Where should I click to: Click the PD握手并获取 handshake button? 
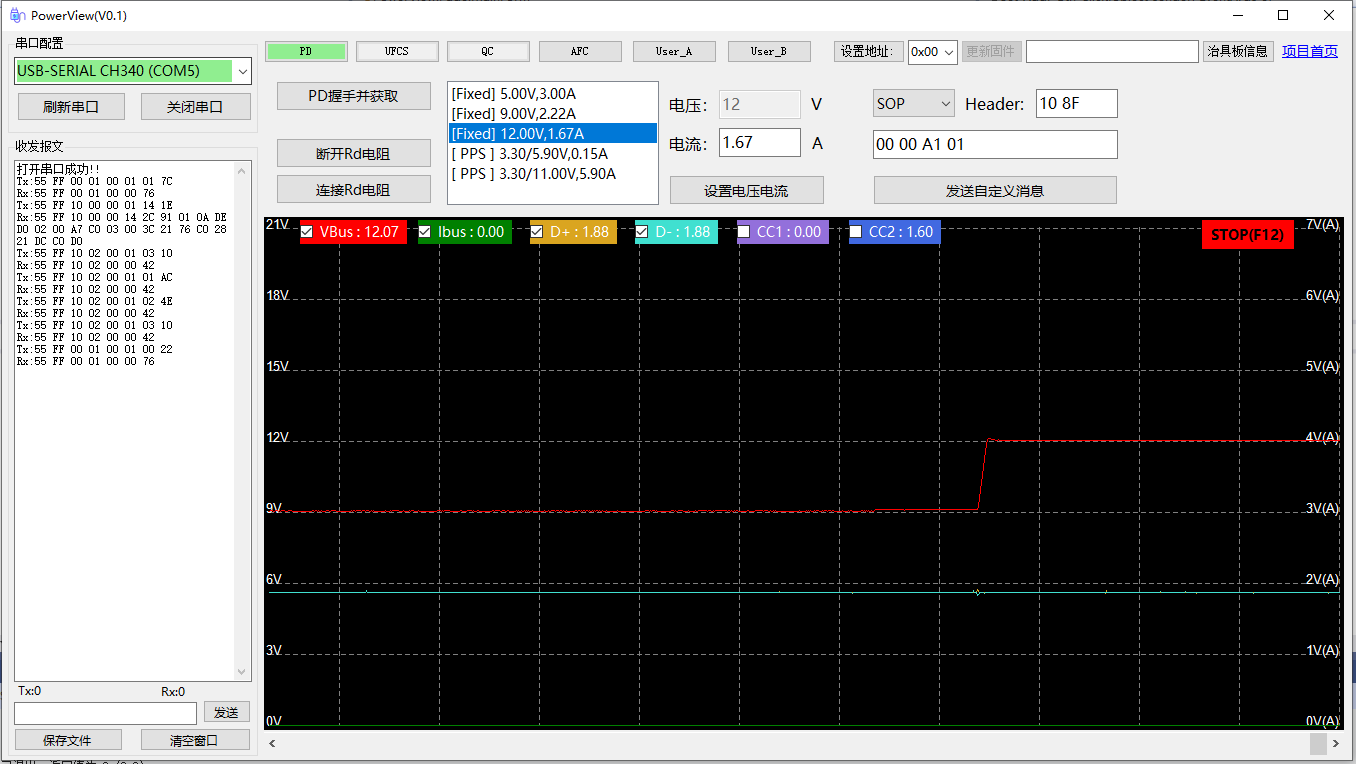click(x=353, y=96)
